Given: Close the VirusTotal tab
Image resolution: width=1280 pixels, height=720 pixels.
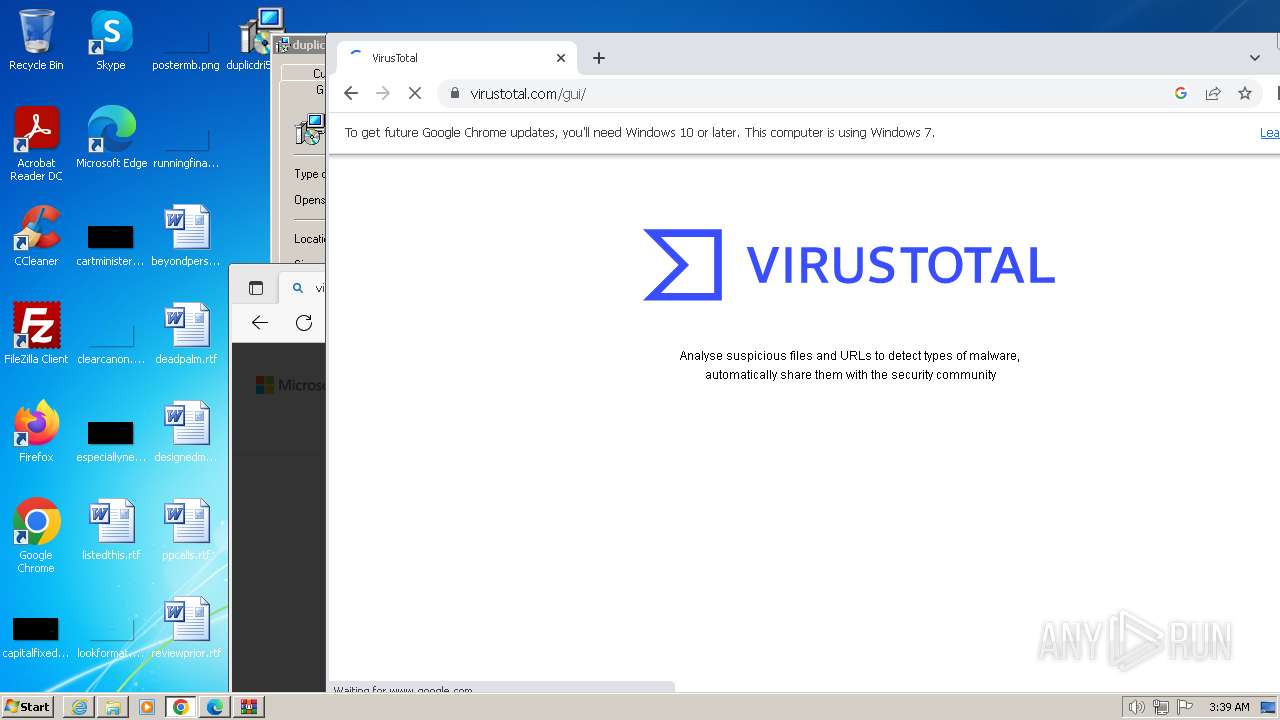Looking at the screenshot, I should 561,58.
